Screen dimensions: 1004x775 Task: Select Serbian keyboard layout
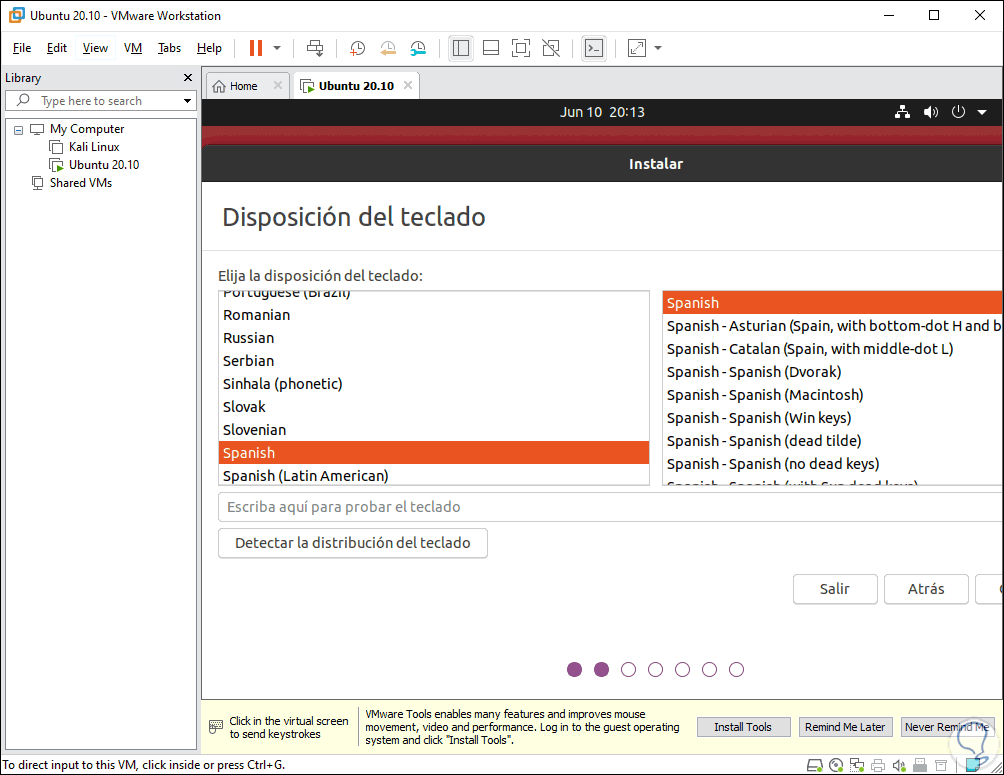(x=433, y=361)
